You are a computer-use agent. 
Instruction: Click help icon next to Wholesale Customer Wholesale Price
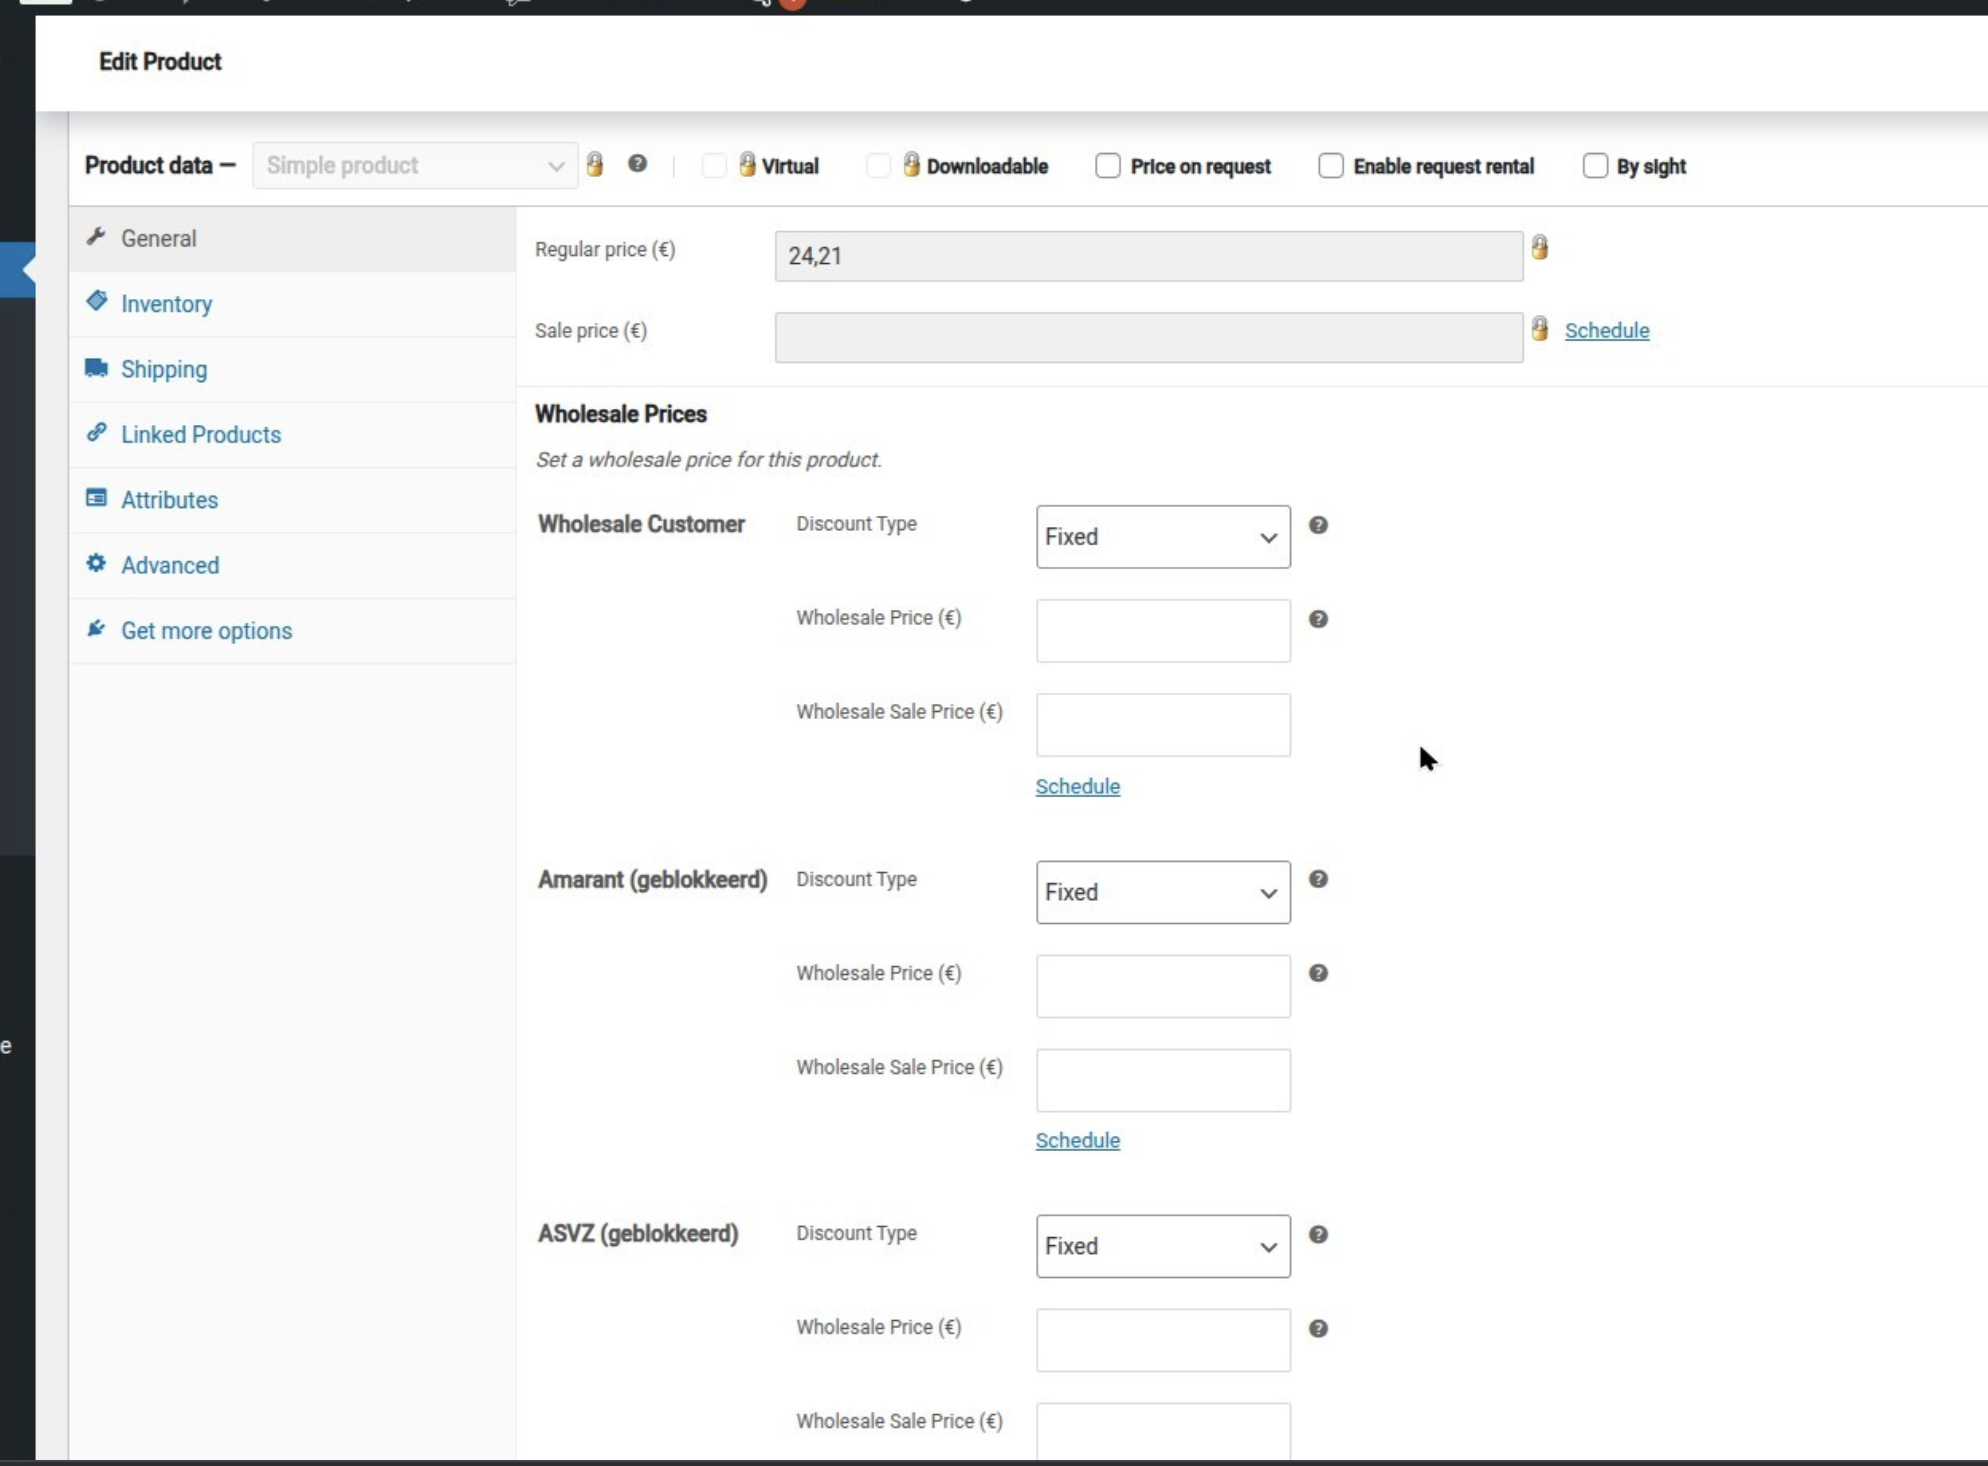tap(1318, 619)
